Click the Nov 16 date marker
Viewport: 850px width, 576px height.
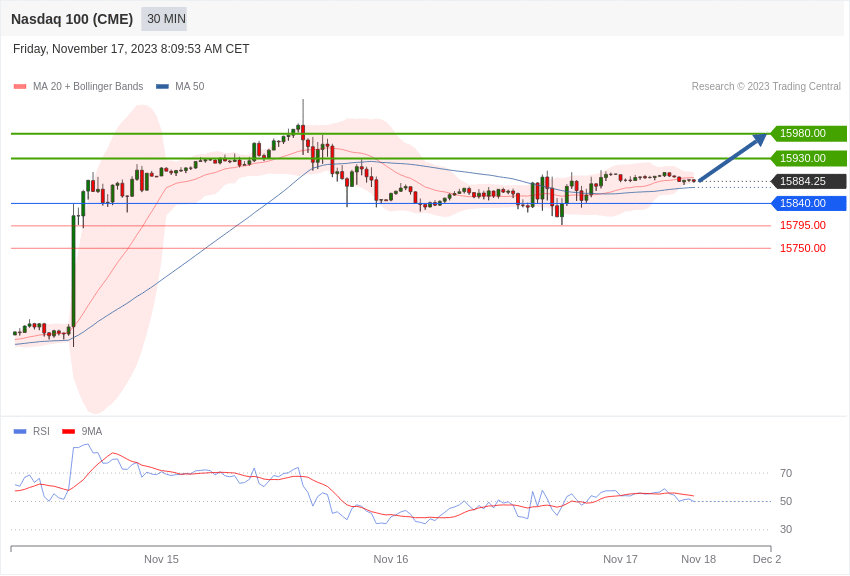tap(391, 559)
